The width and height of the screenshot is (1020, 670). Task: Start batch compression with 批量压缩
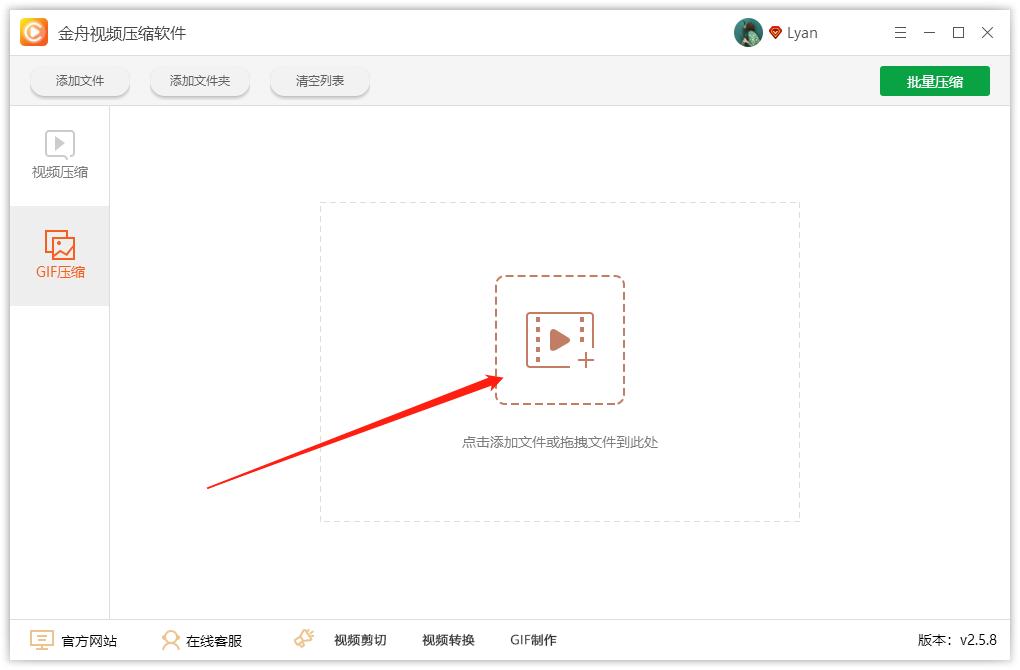[x=935, y=81]
